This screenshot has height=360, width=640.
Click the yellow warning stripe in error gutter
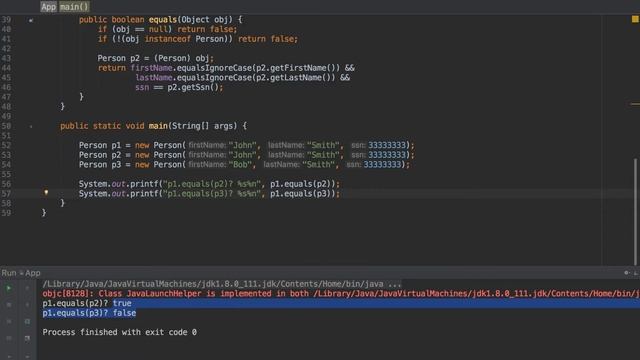[x=635, y=104]
